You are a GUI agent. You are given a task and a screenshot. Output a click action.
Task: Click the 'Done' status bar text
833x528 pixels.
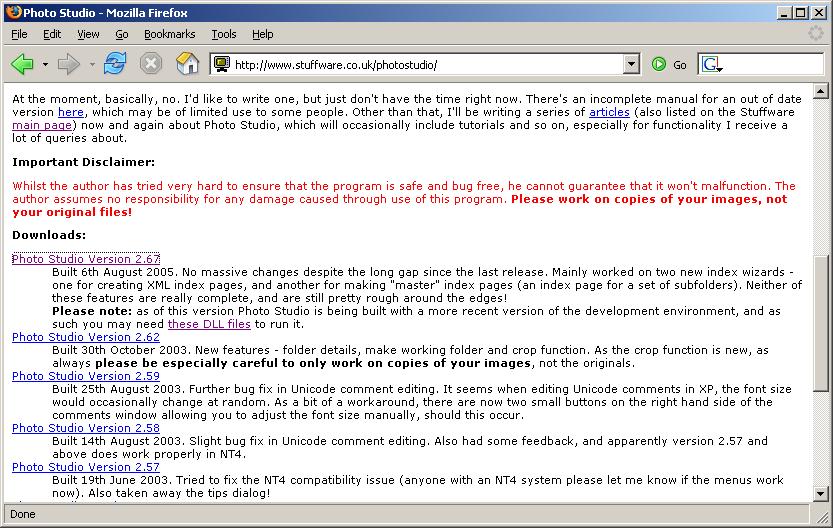pyautogui.click(x=23, y=514)
